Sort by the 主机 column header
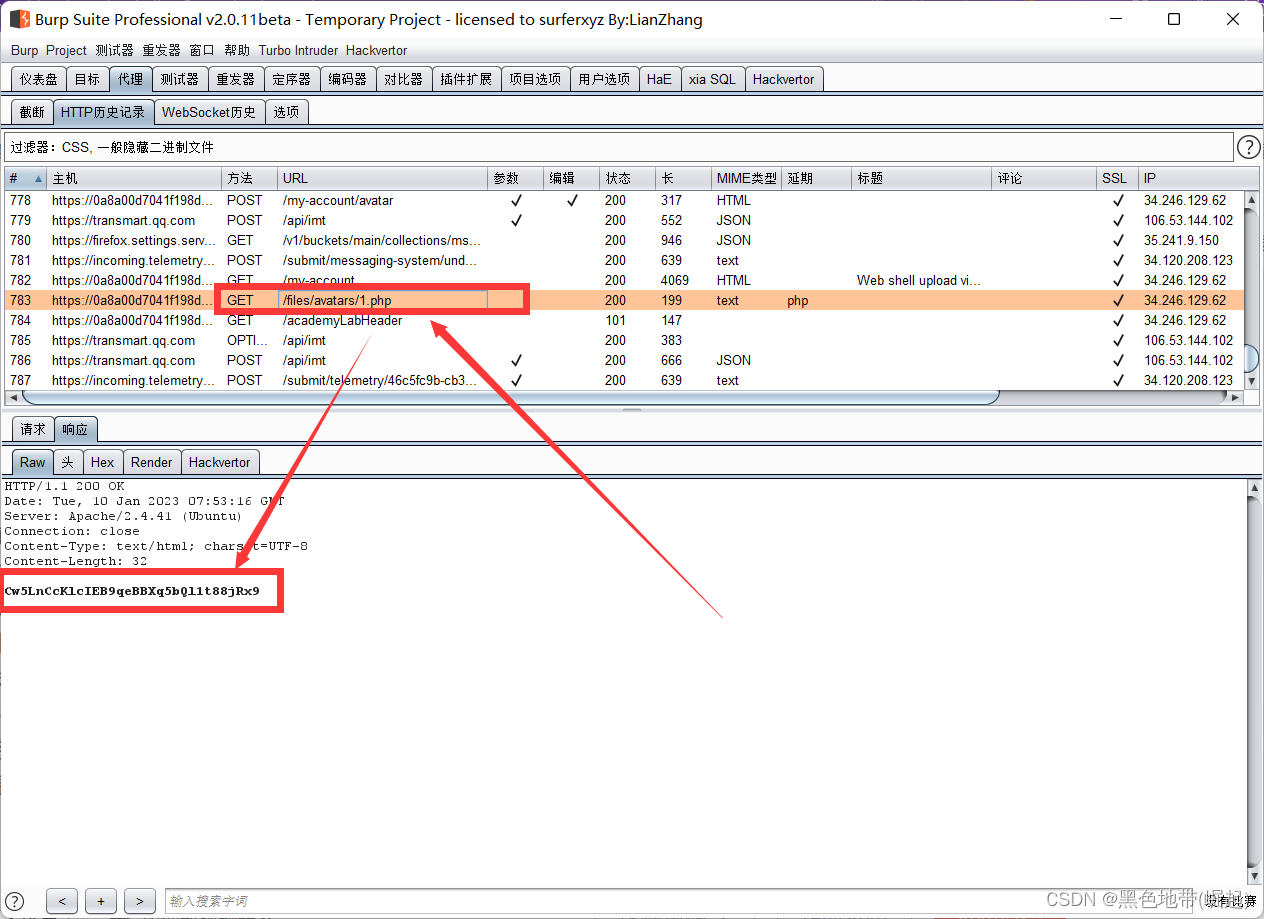Screen dimensions: 1264x919 [134, 178]
